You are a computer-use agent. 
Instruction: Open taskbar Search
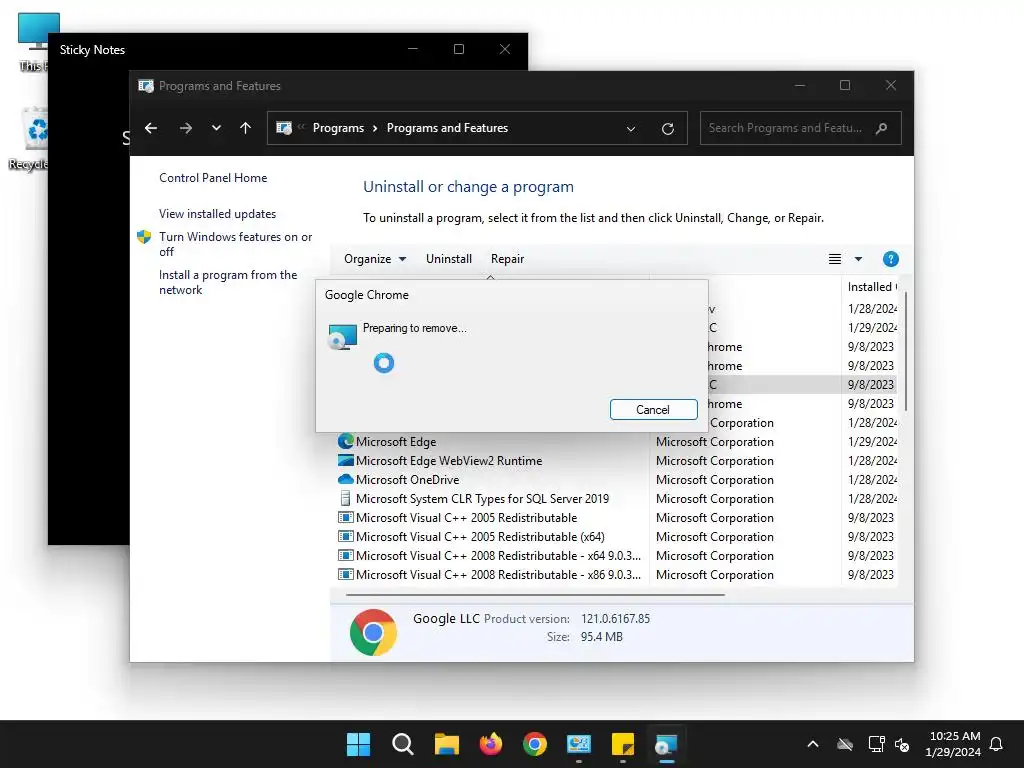tap(402, 744)
